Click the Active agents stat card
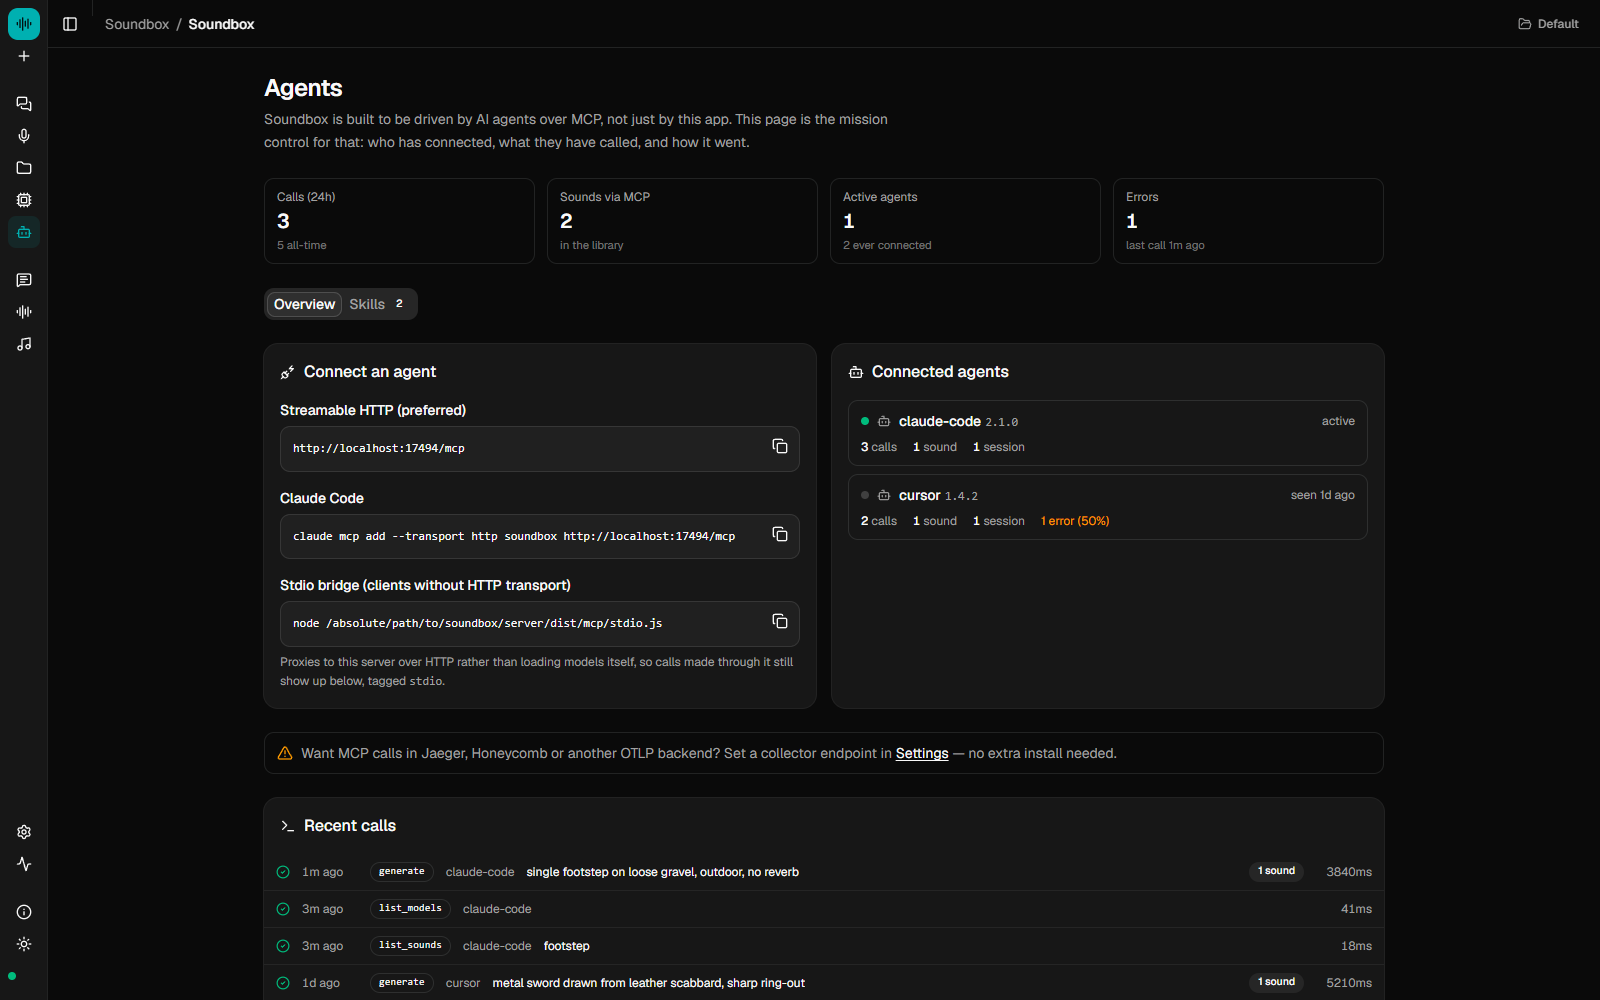The width and height of the screenshot is (1600, 1000). [965, 221]
